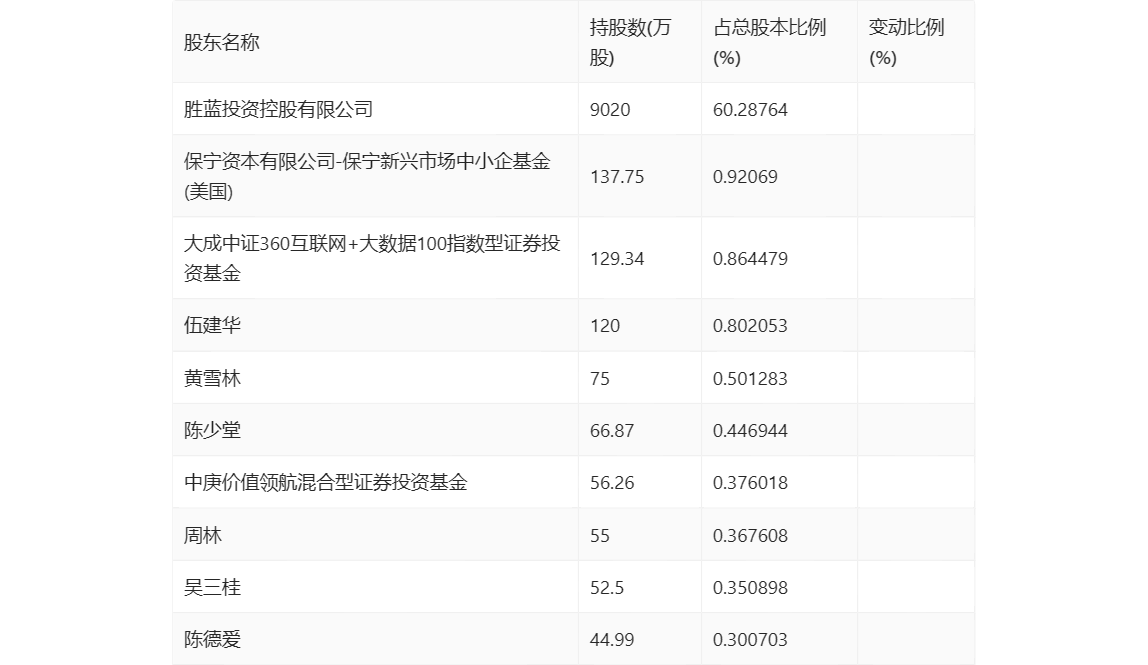Click the 44.99 shares value
This screenshot has width=1148, height=665.
pos(612,640)
